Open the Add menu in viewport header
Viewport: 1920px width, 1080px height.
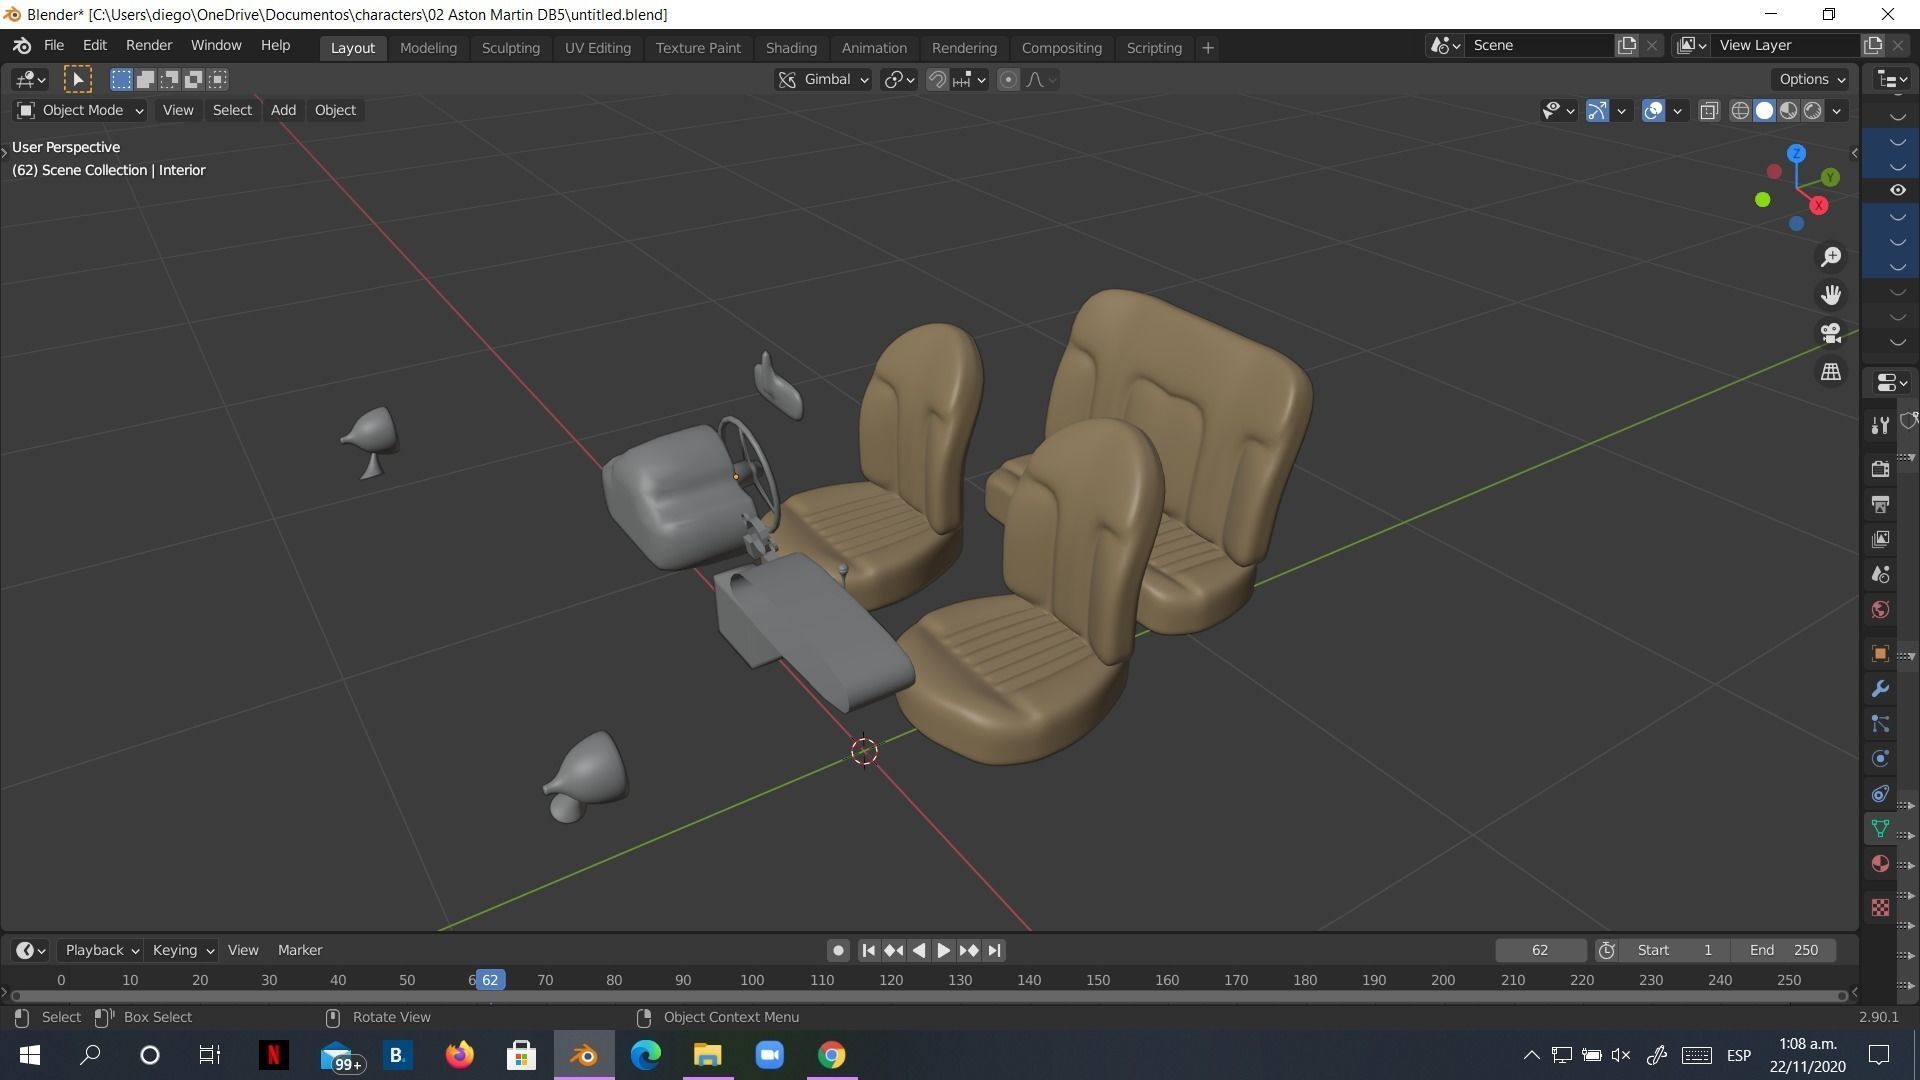click(x=283, y=110)
